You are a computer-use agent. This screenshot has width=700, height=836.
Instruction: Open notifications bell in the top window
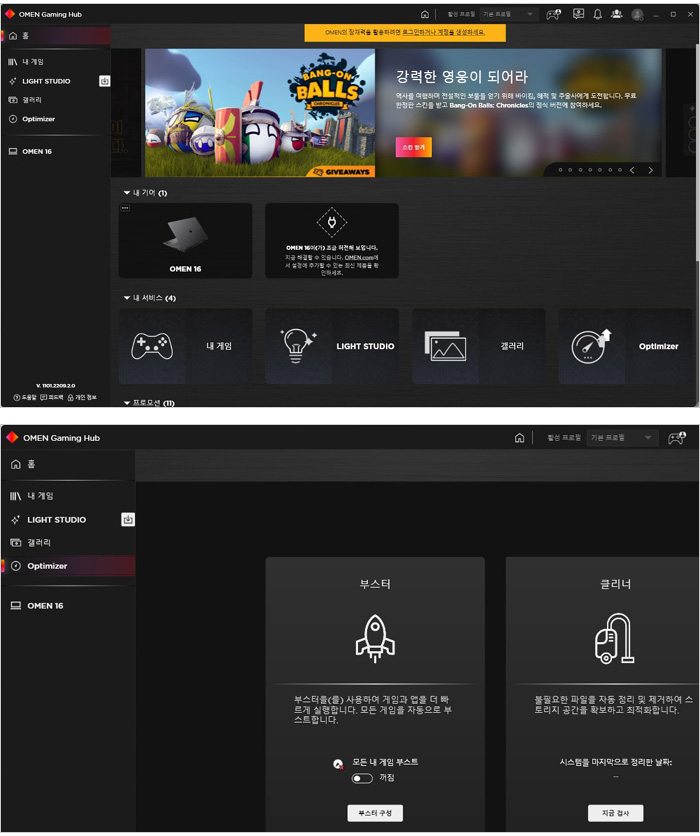click(x=598, y=14)
